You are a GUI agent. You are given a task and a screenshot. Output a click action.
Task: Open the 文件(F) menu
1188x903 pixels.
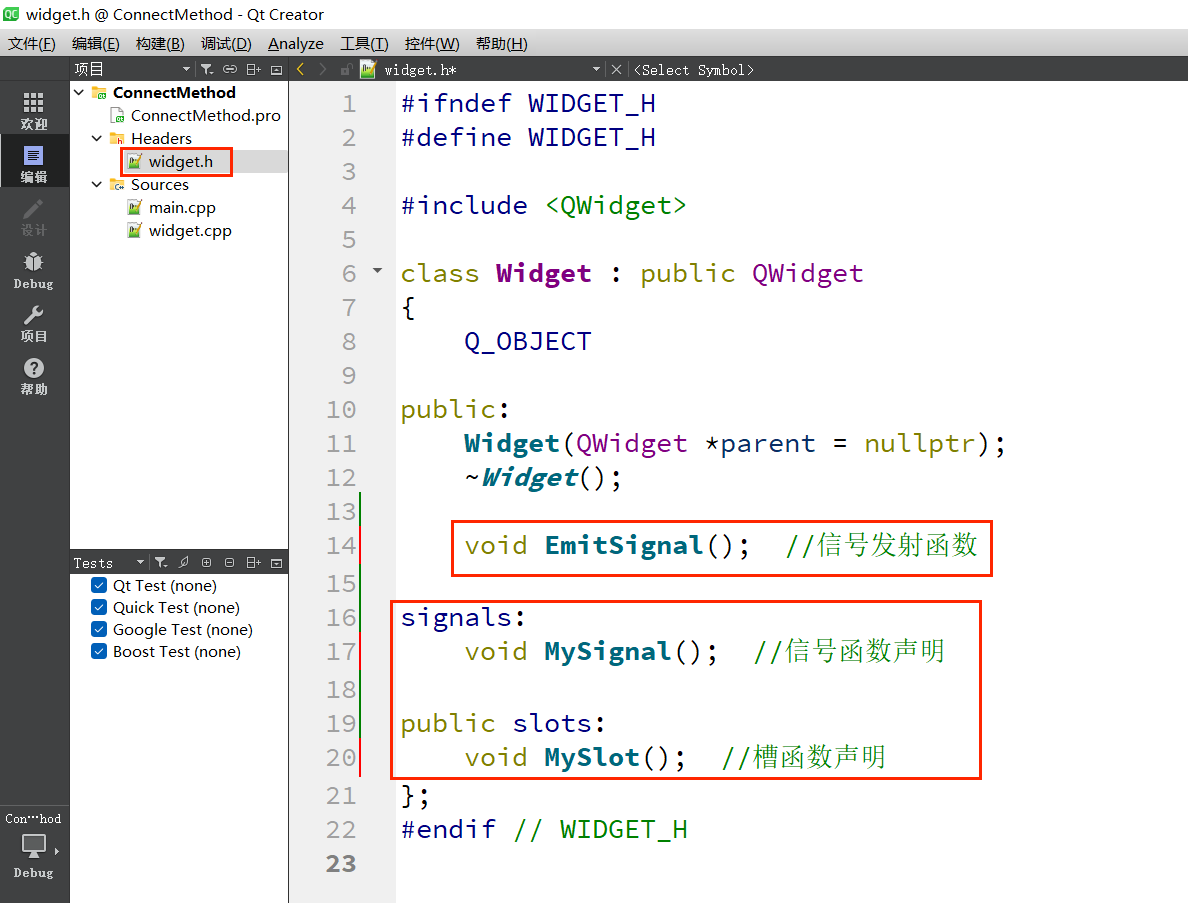(x=32, y=43)
